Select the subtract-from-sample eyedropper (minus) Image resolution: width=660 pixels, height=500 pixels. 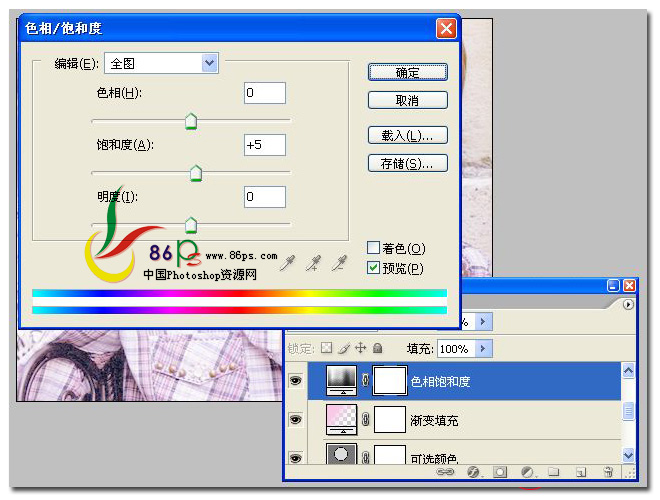[339, 263]
